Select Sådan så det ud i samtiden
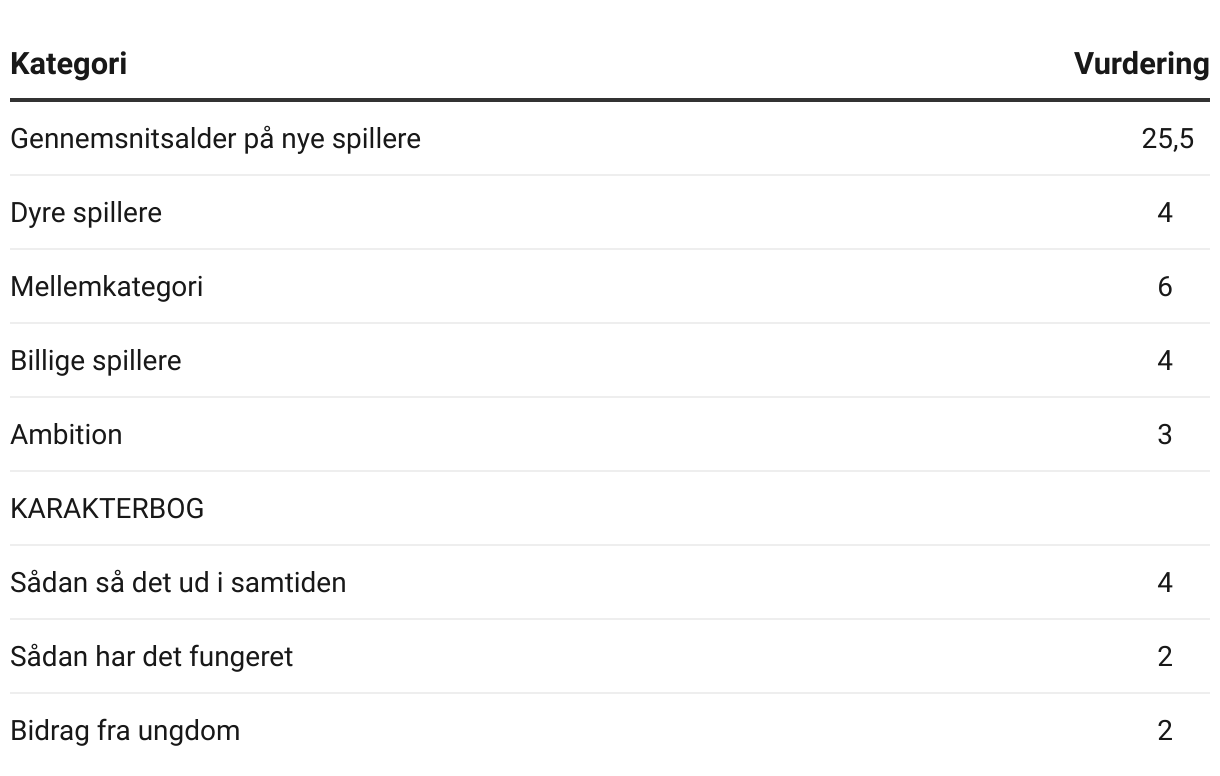Viewport: 1220px width, 776px height. (178, 583)
